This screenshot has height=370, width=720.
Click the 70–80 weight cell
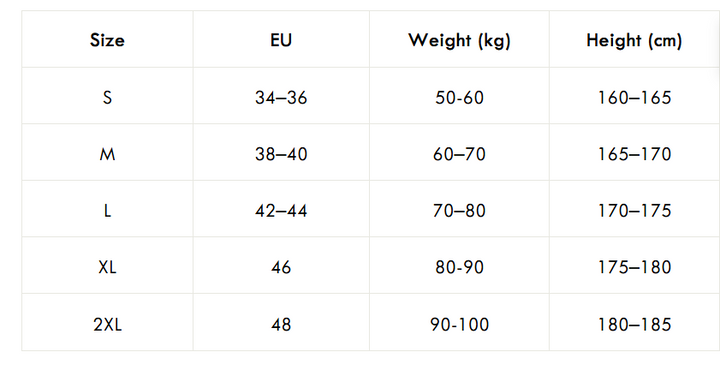tap(459, 211)
